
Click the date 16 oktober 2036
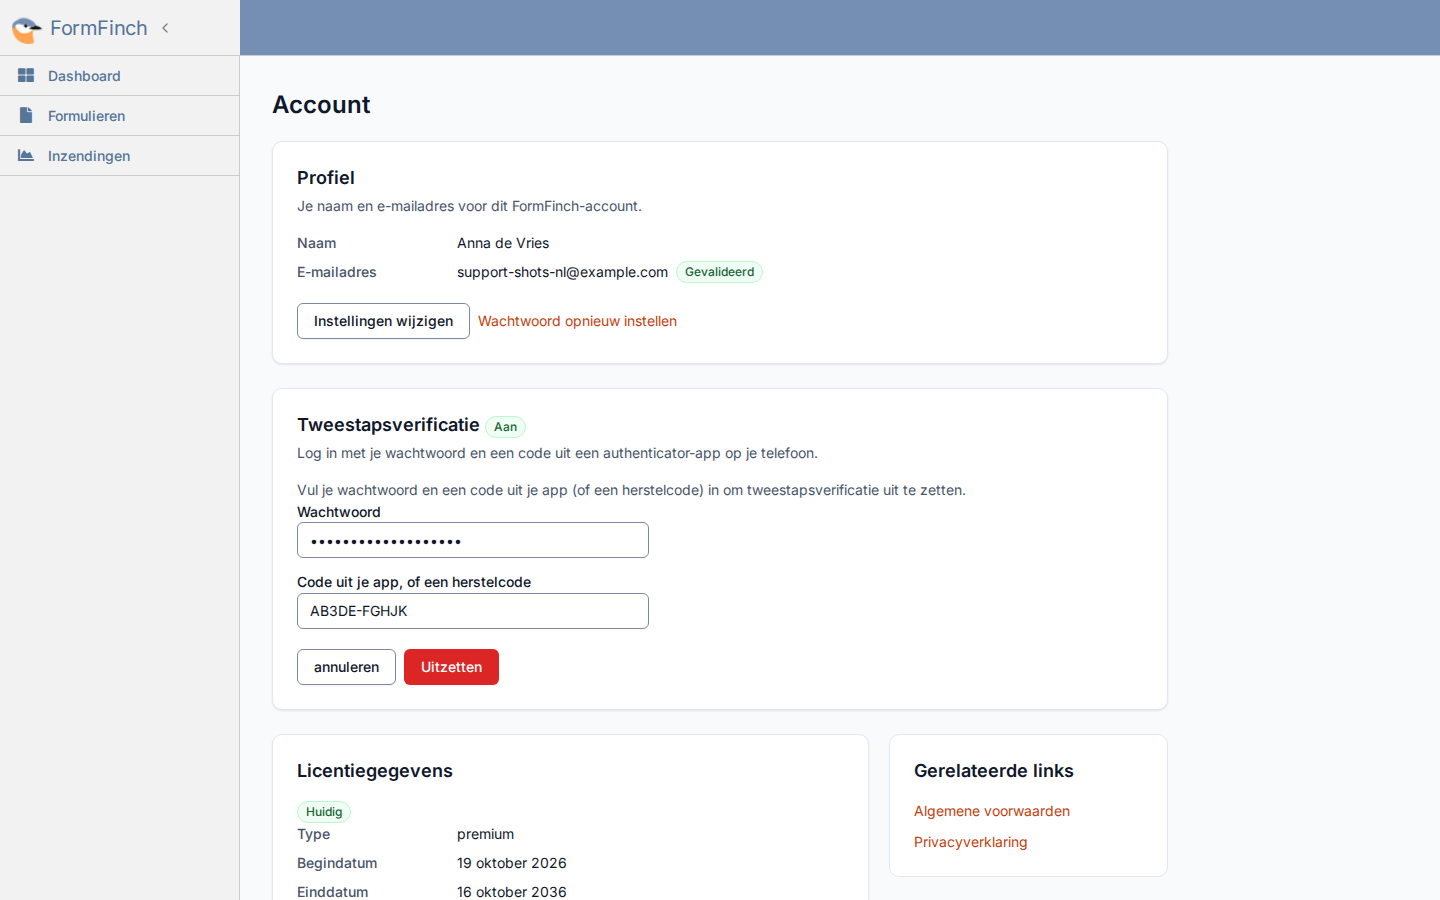512,892
